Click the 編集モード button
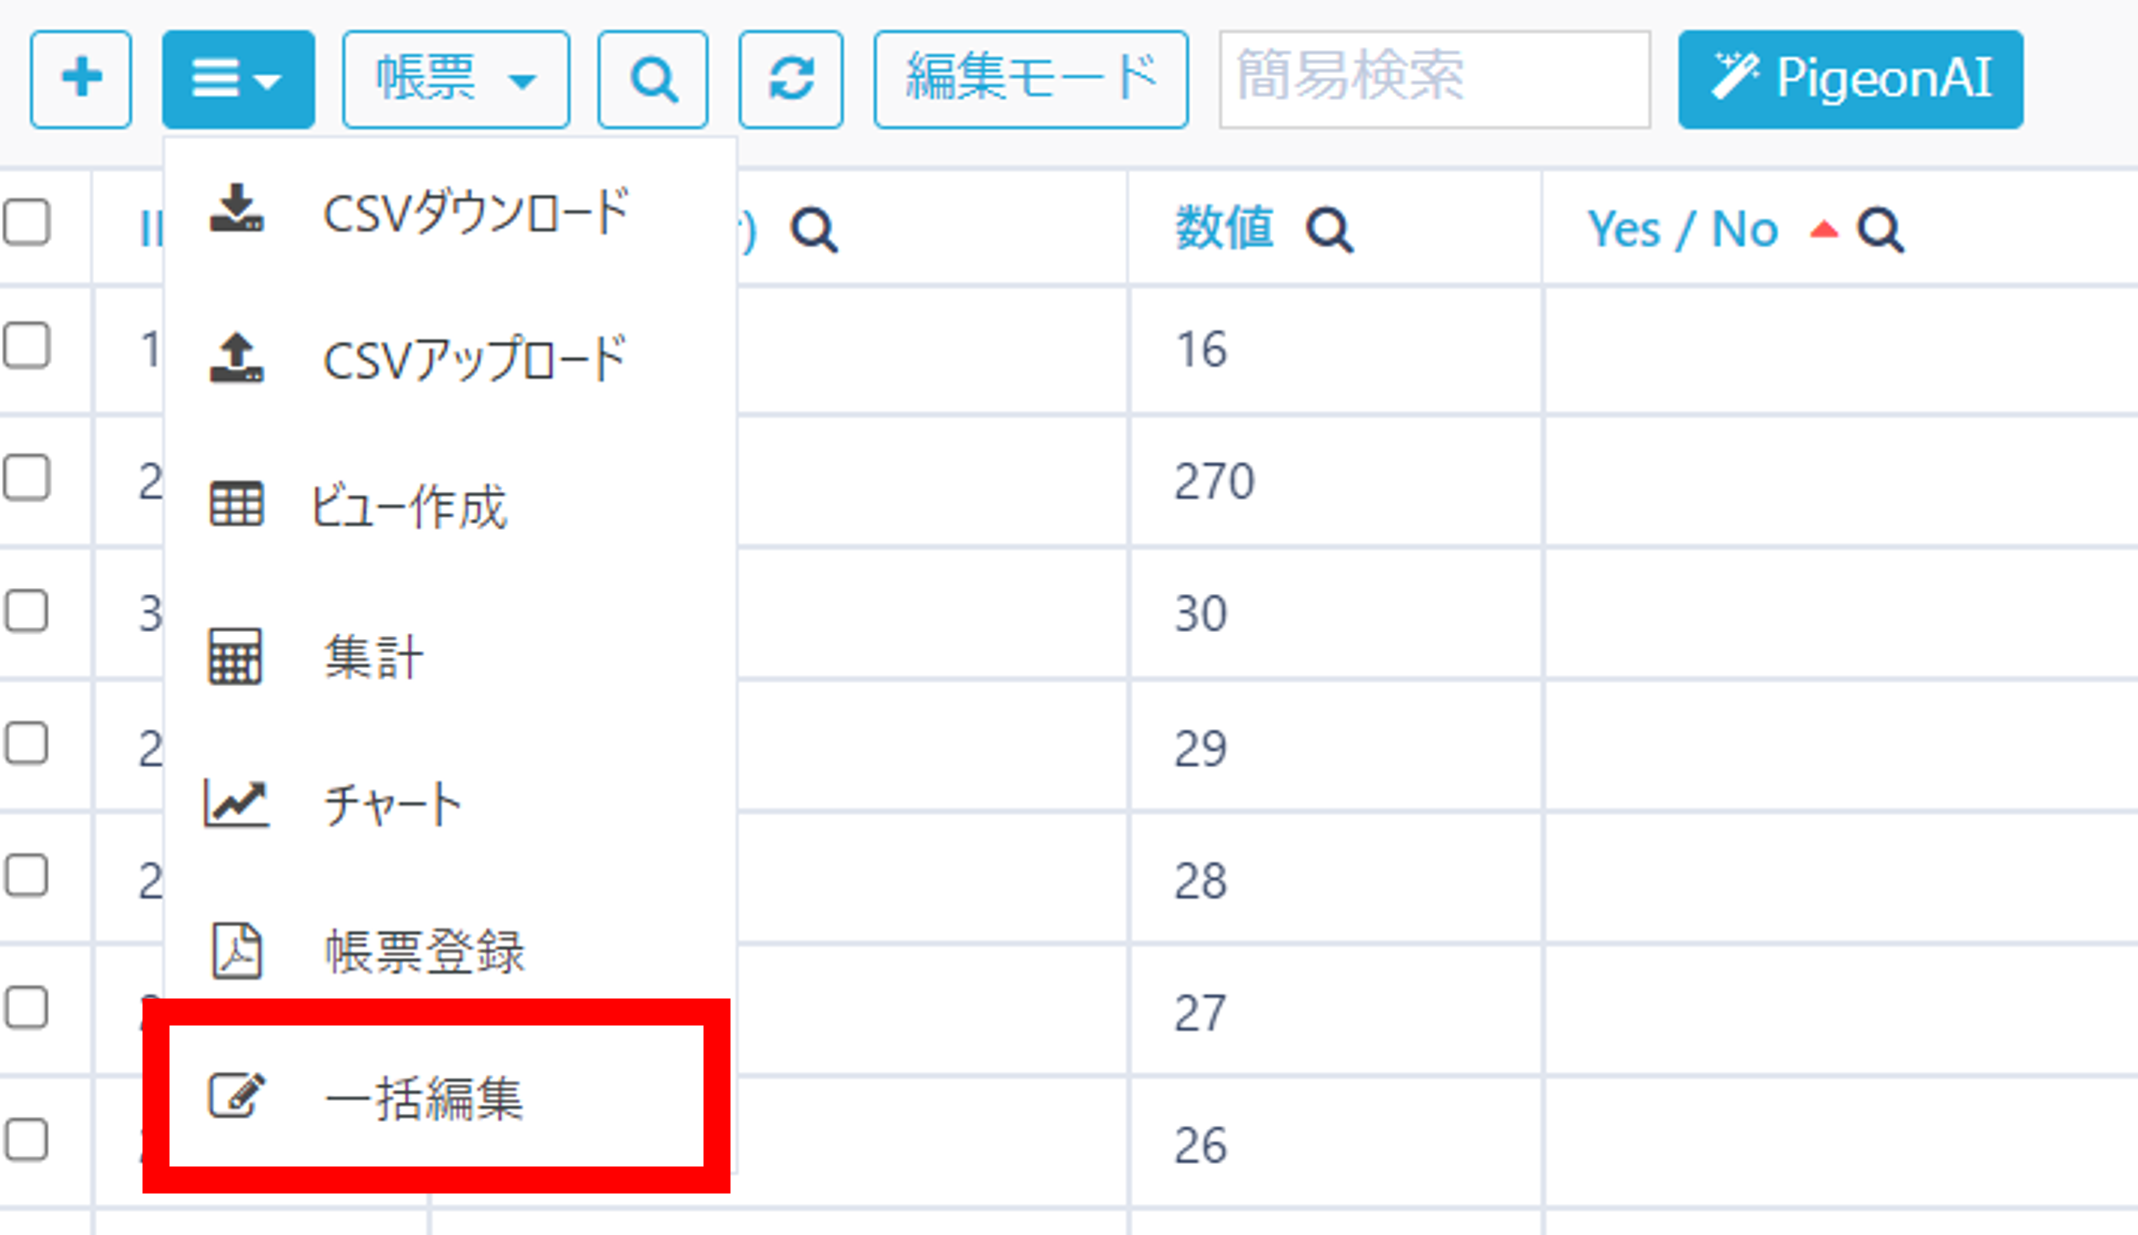 1030,78
